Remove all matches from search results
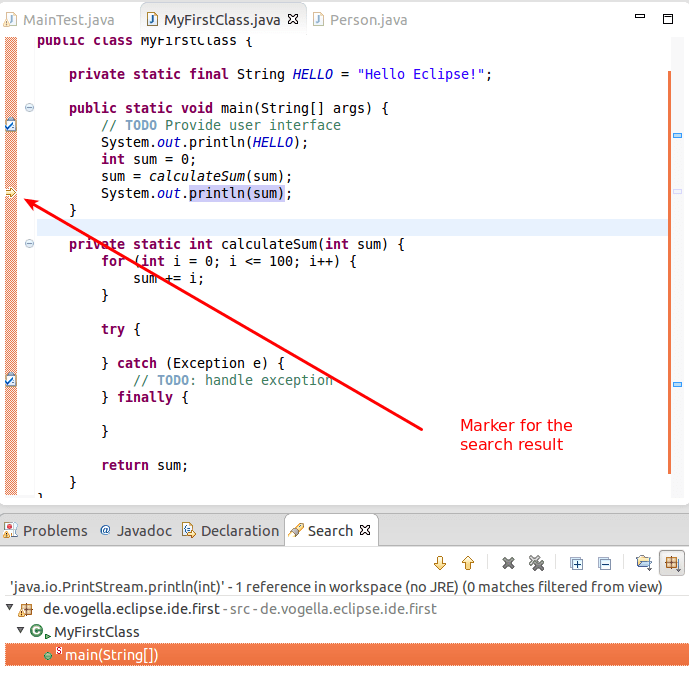The height and width of the screenshot is (674, 689). click(x=537, y=563)
